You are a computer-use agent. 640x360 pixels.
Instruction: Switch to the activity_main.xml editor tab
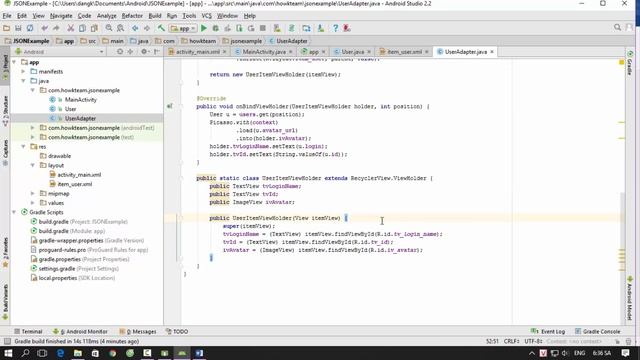tap(198, 52)
